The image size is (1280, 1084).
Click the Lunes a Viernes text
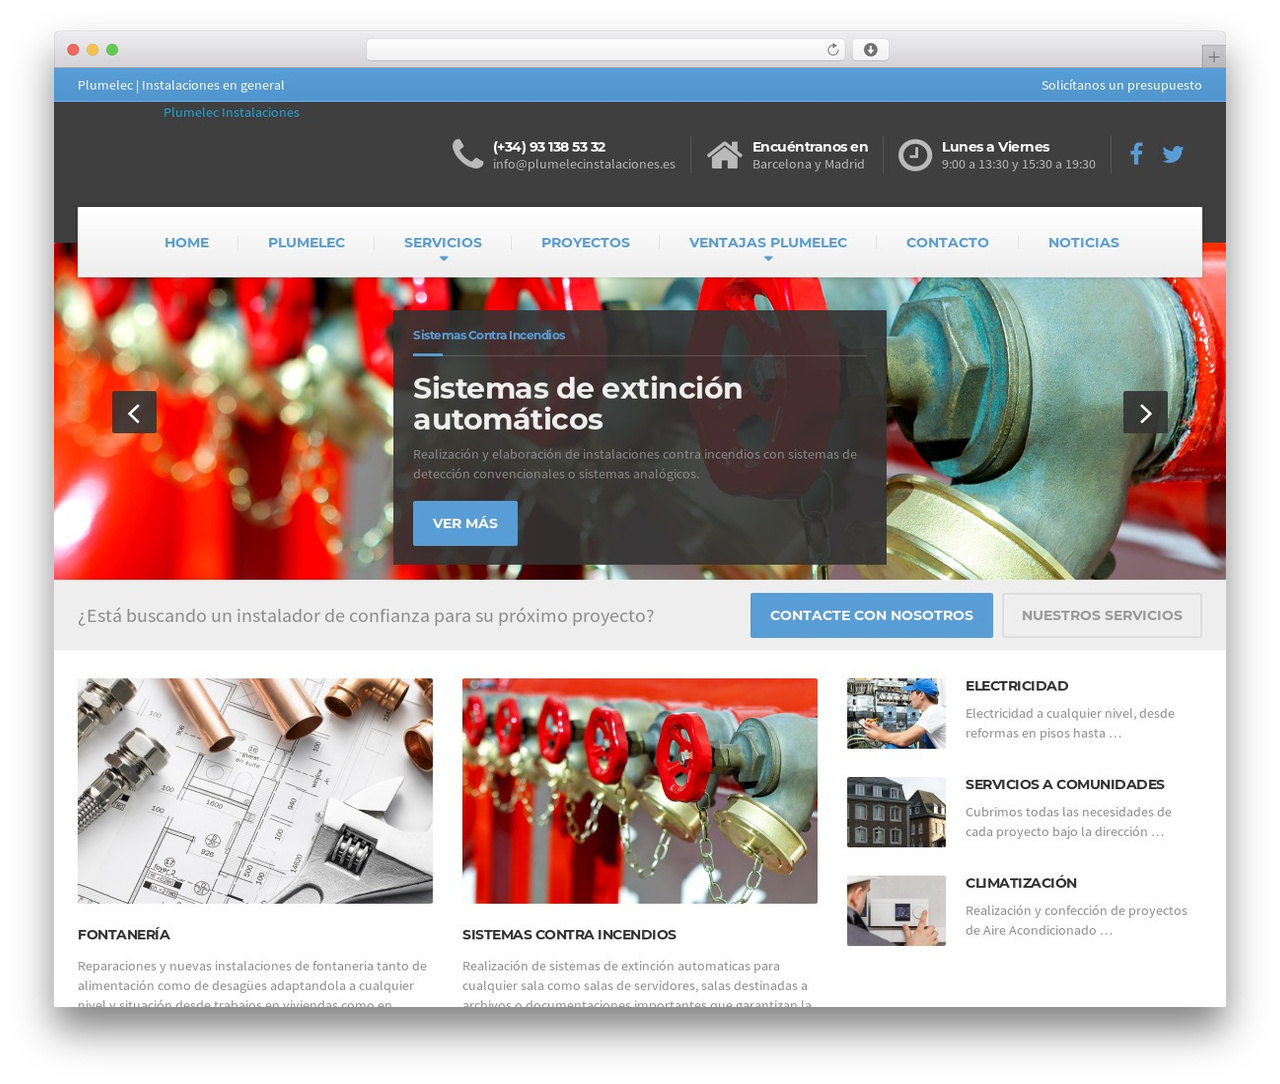point(995,146)
